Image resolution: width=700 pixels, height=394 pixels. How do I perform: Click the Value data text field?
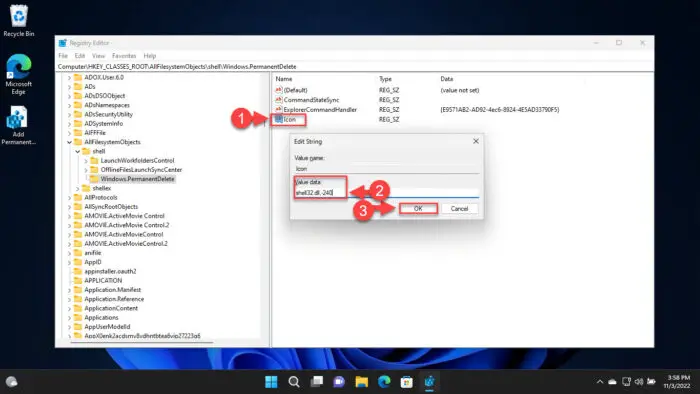387,193
